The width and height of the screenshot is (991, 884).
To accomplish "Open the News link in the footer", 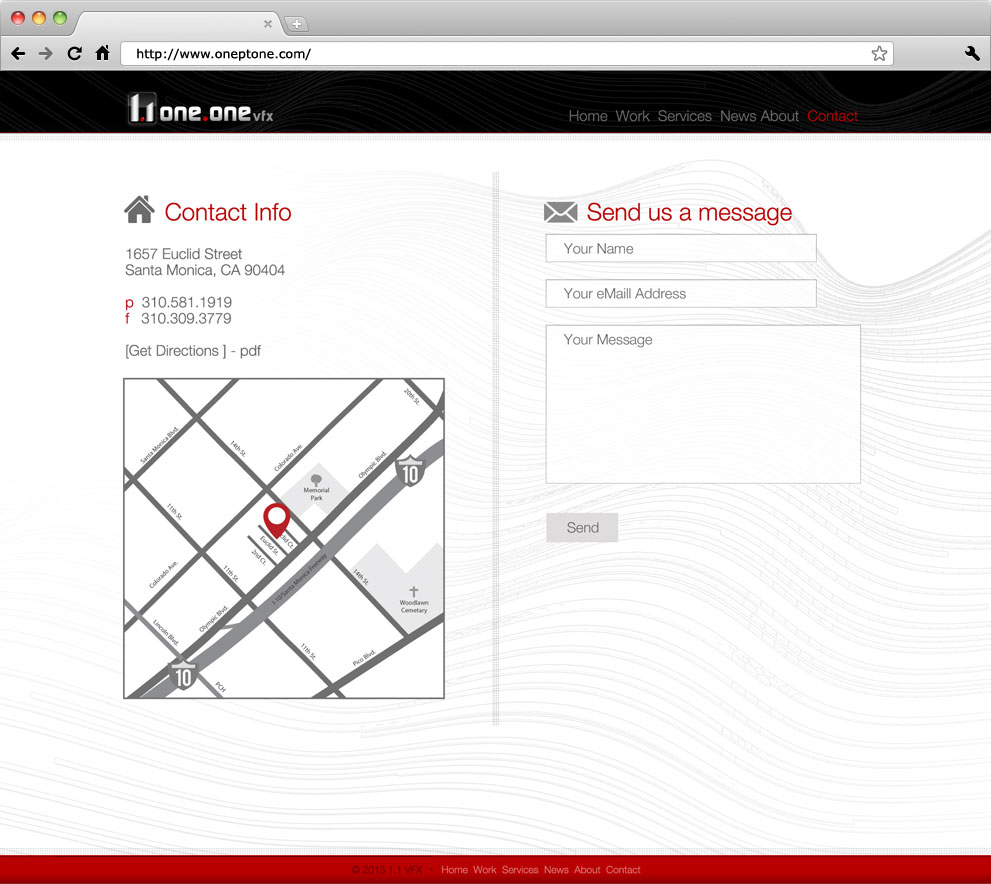I will 556,870.
